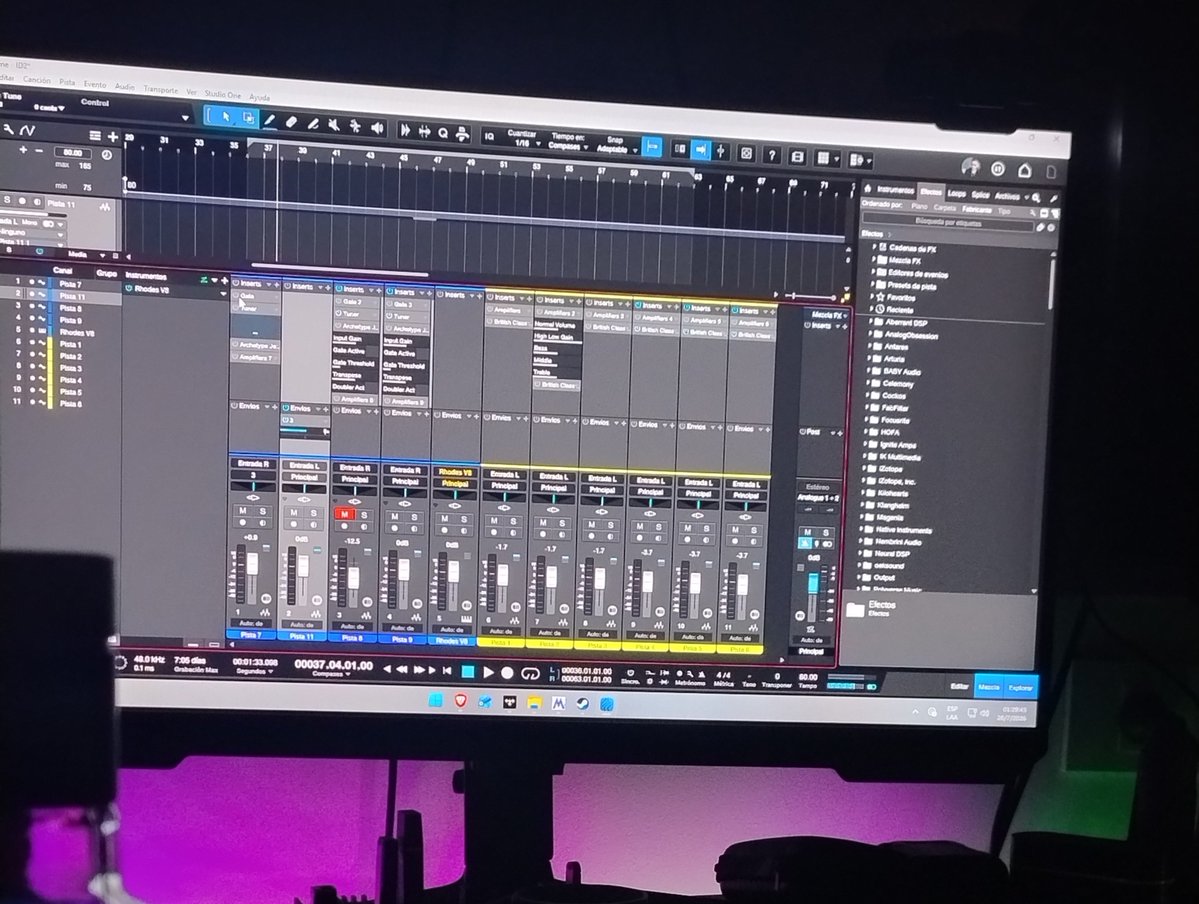The width and height of the screenshot is (1199, 904).
Task: Open the video player film icon
Action: coord(797,157)
